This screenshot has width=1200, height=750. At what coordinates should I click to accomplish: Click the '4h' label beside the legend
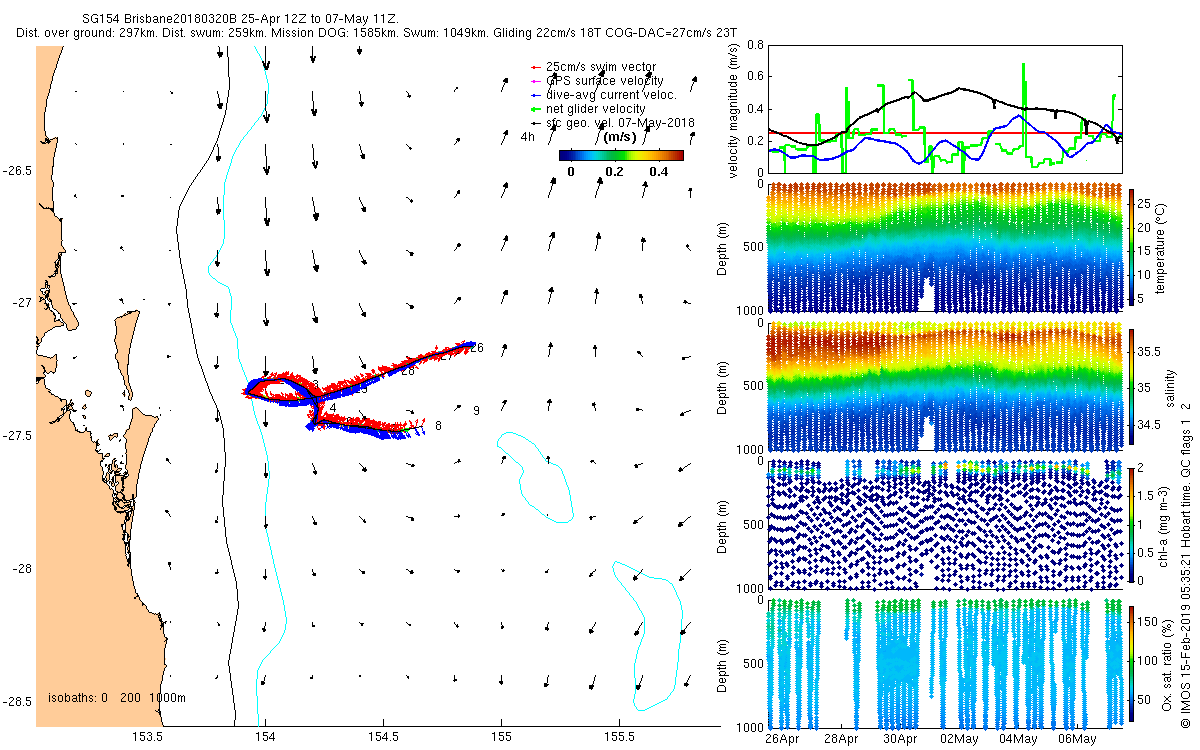click(x=528, y=137)
